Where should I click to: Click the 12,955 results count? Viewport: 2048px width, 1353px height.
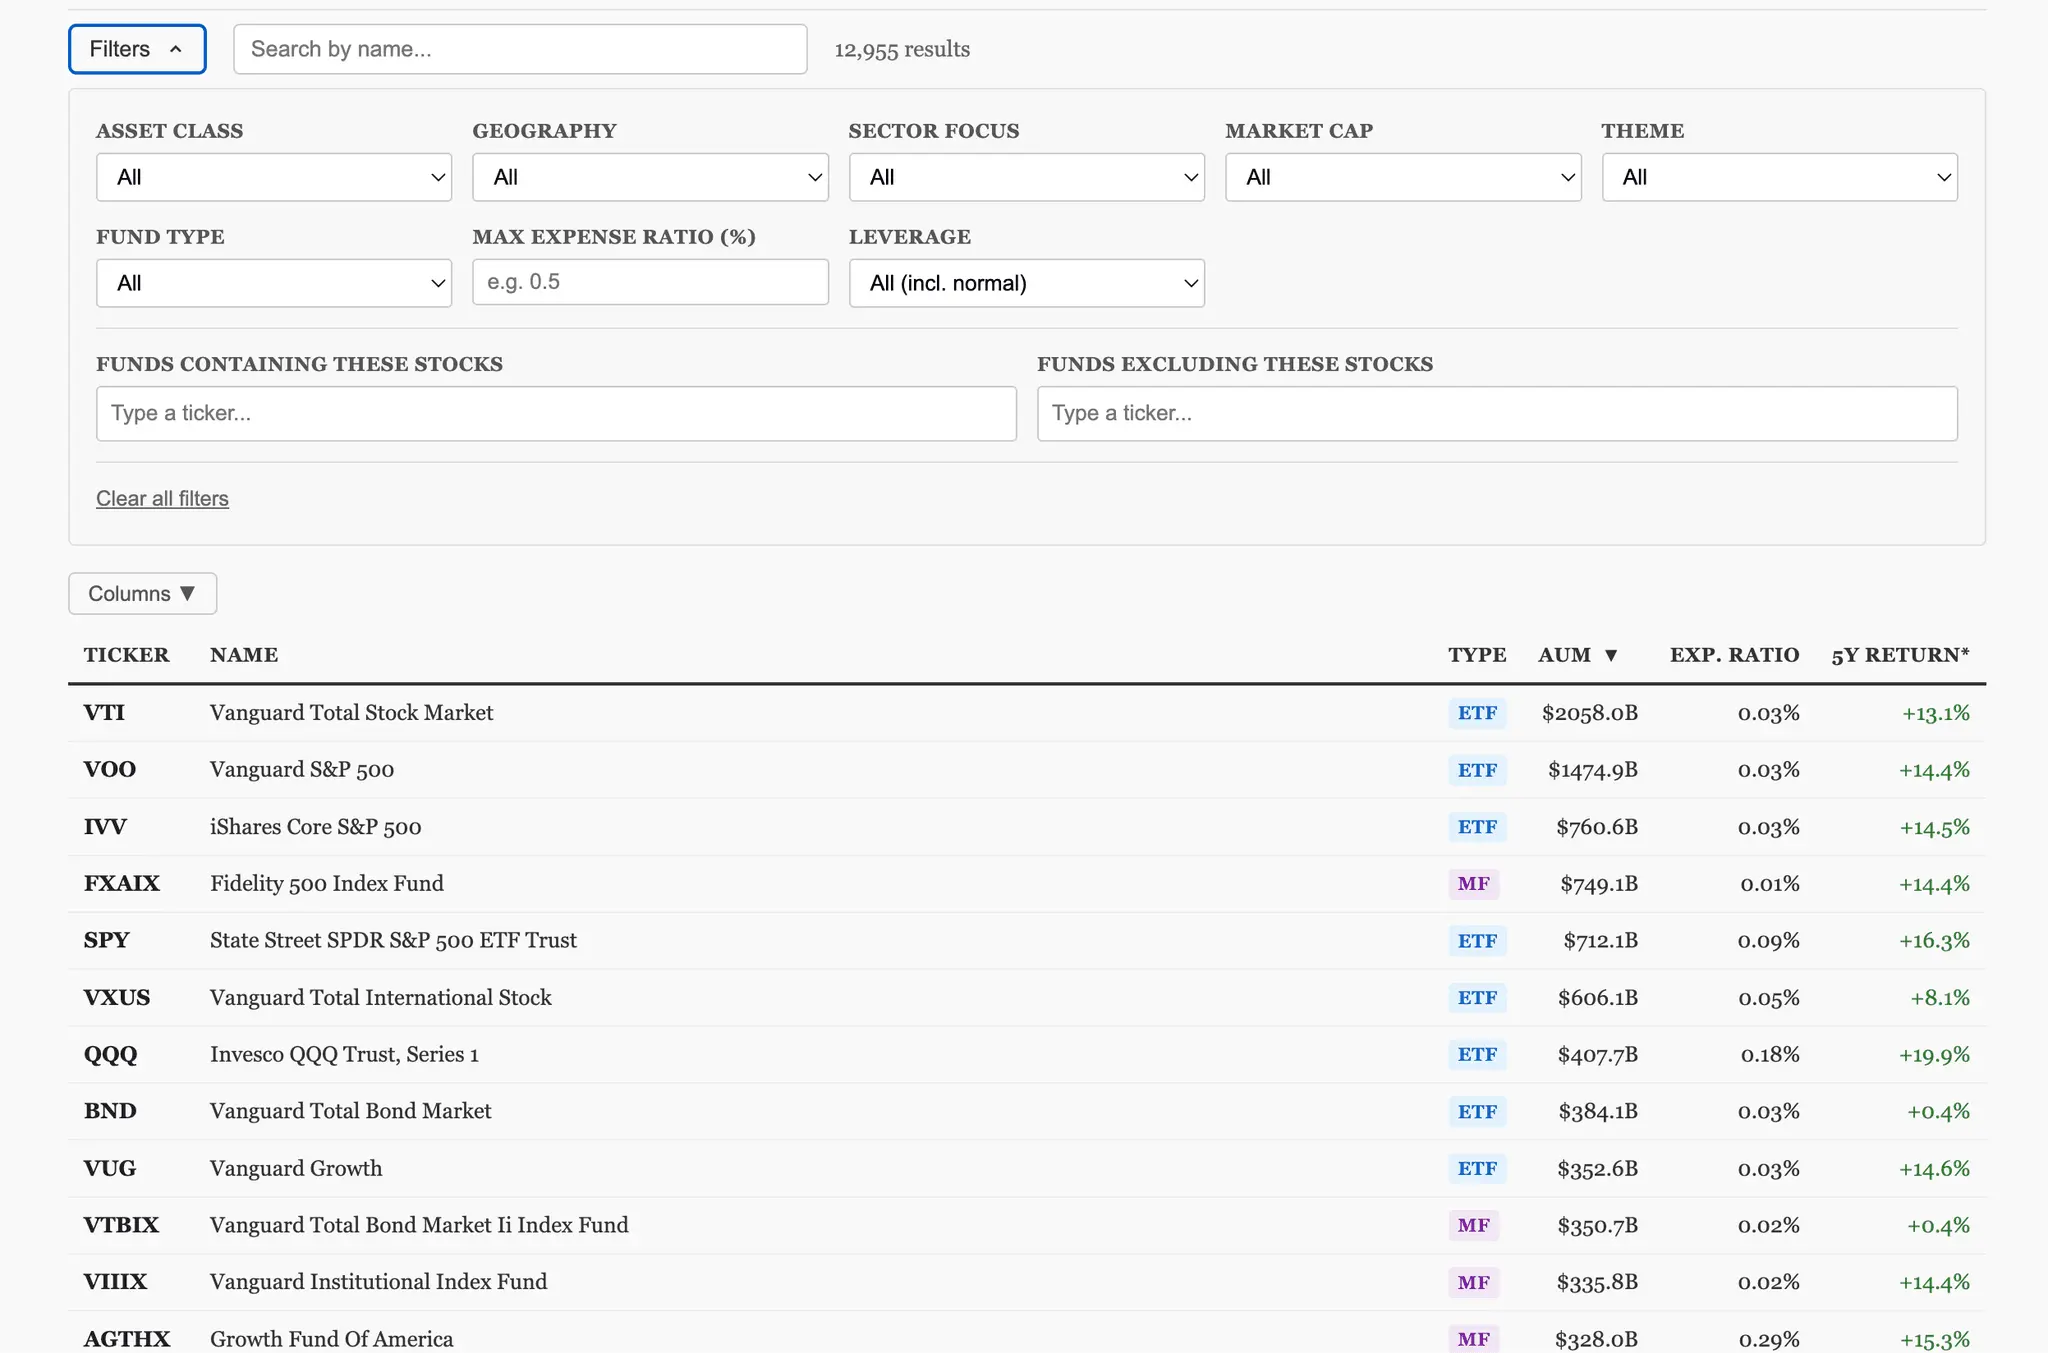[902, 49]
